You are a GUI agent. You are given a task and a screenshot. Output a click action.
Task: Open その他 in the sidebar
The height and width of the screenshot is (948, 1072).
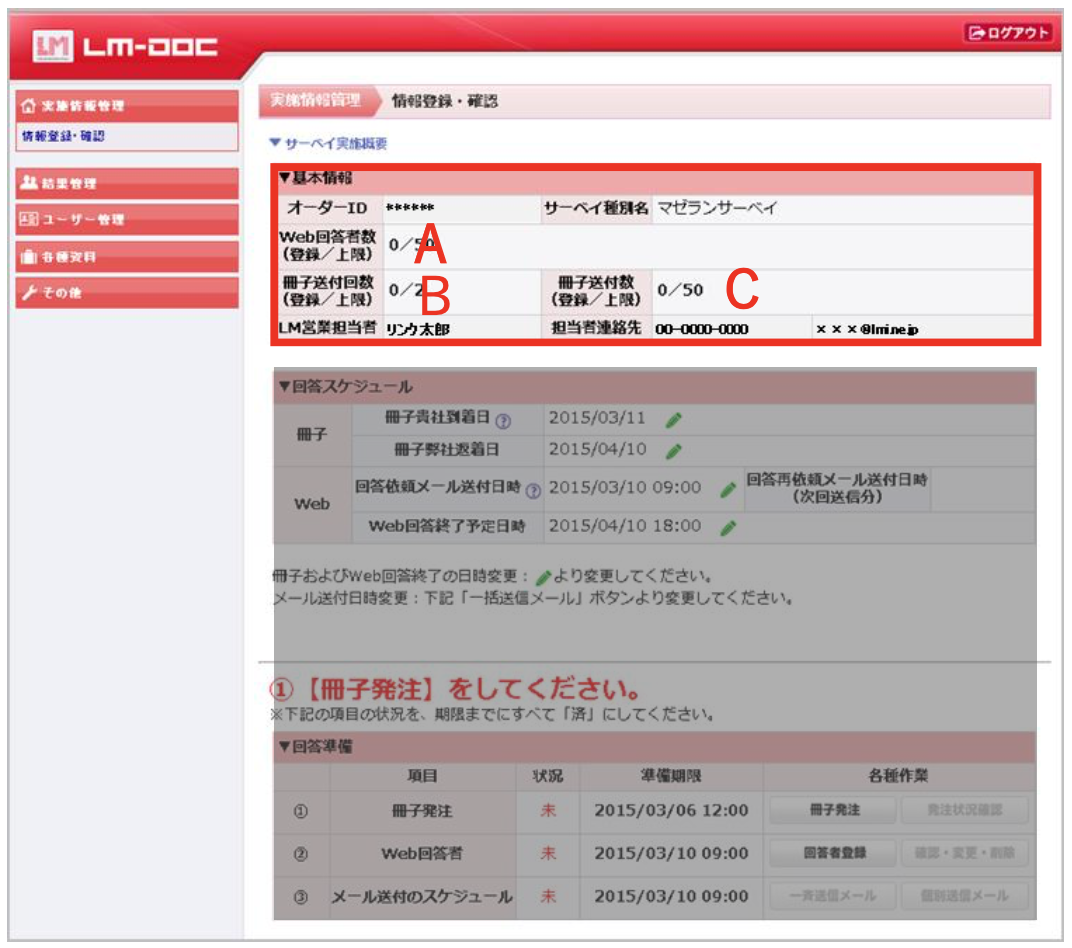[127, 293]
